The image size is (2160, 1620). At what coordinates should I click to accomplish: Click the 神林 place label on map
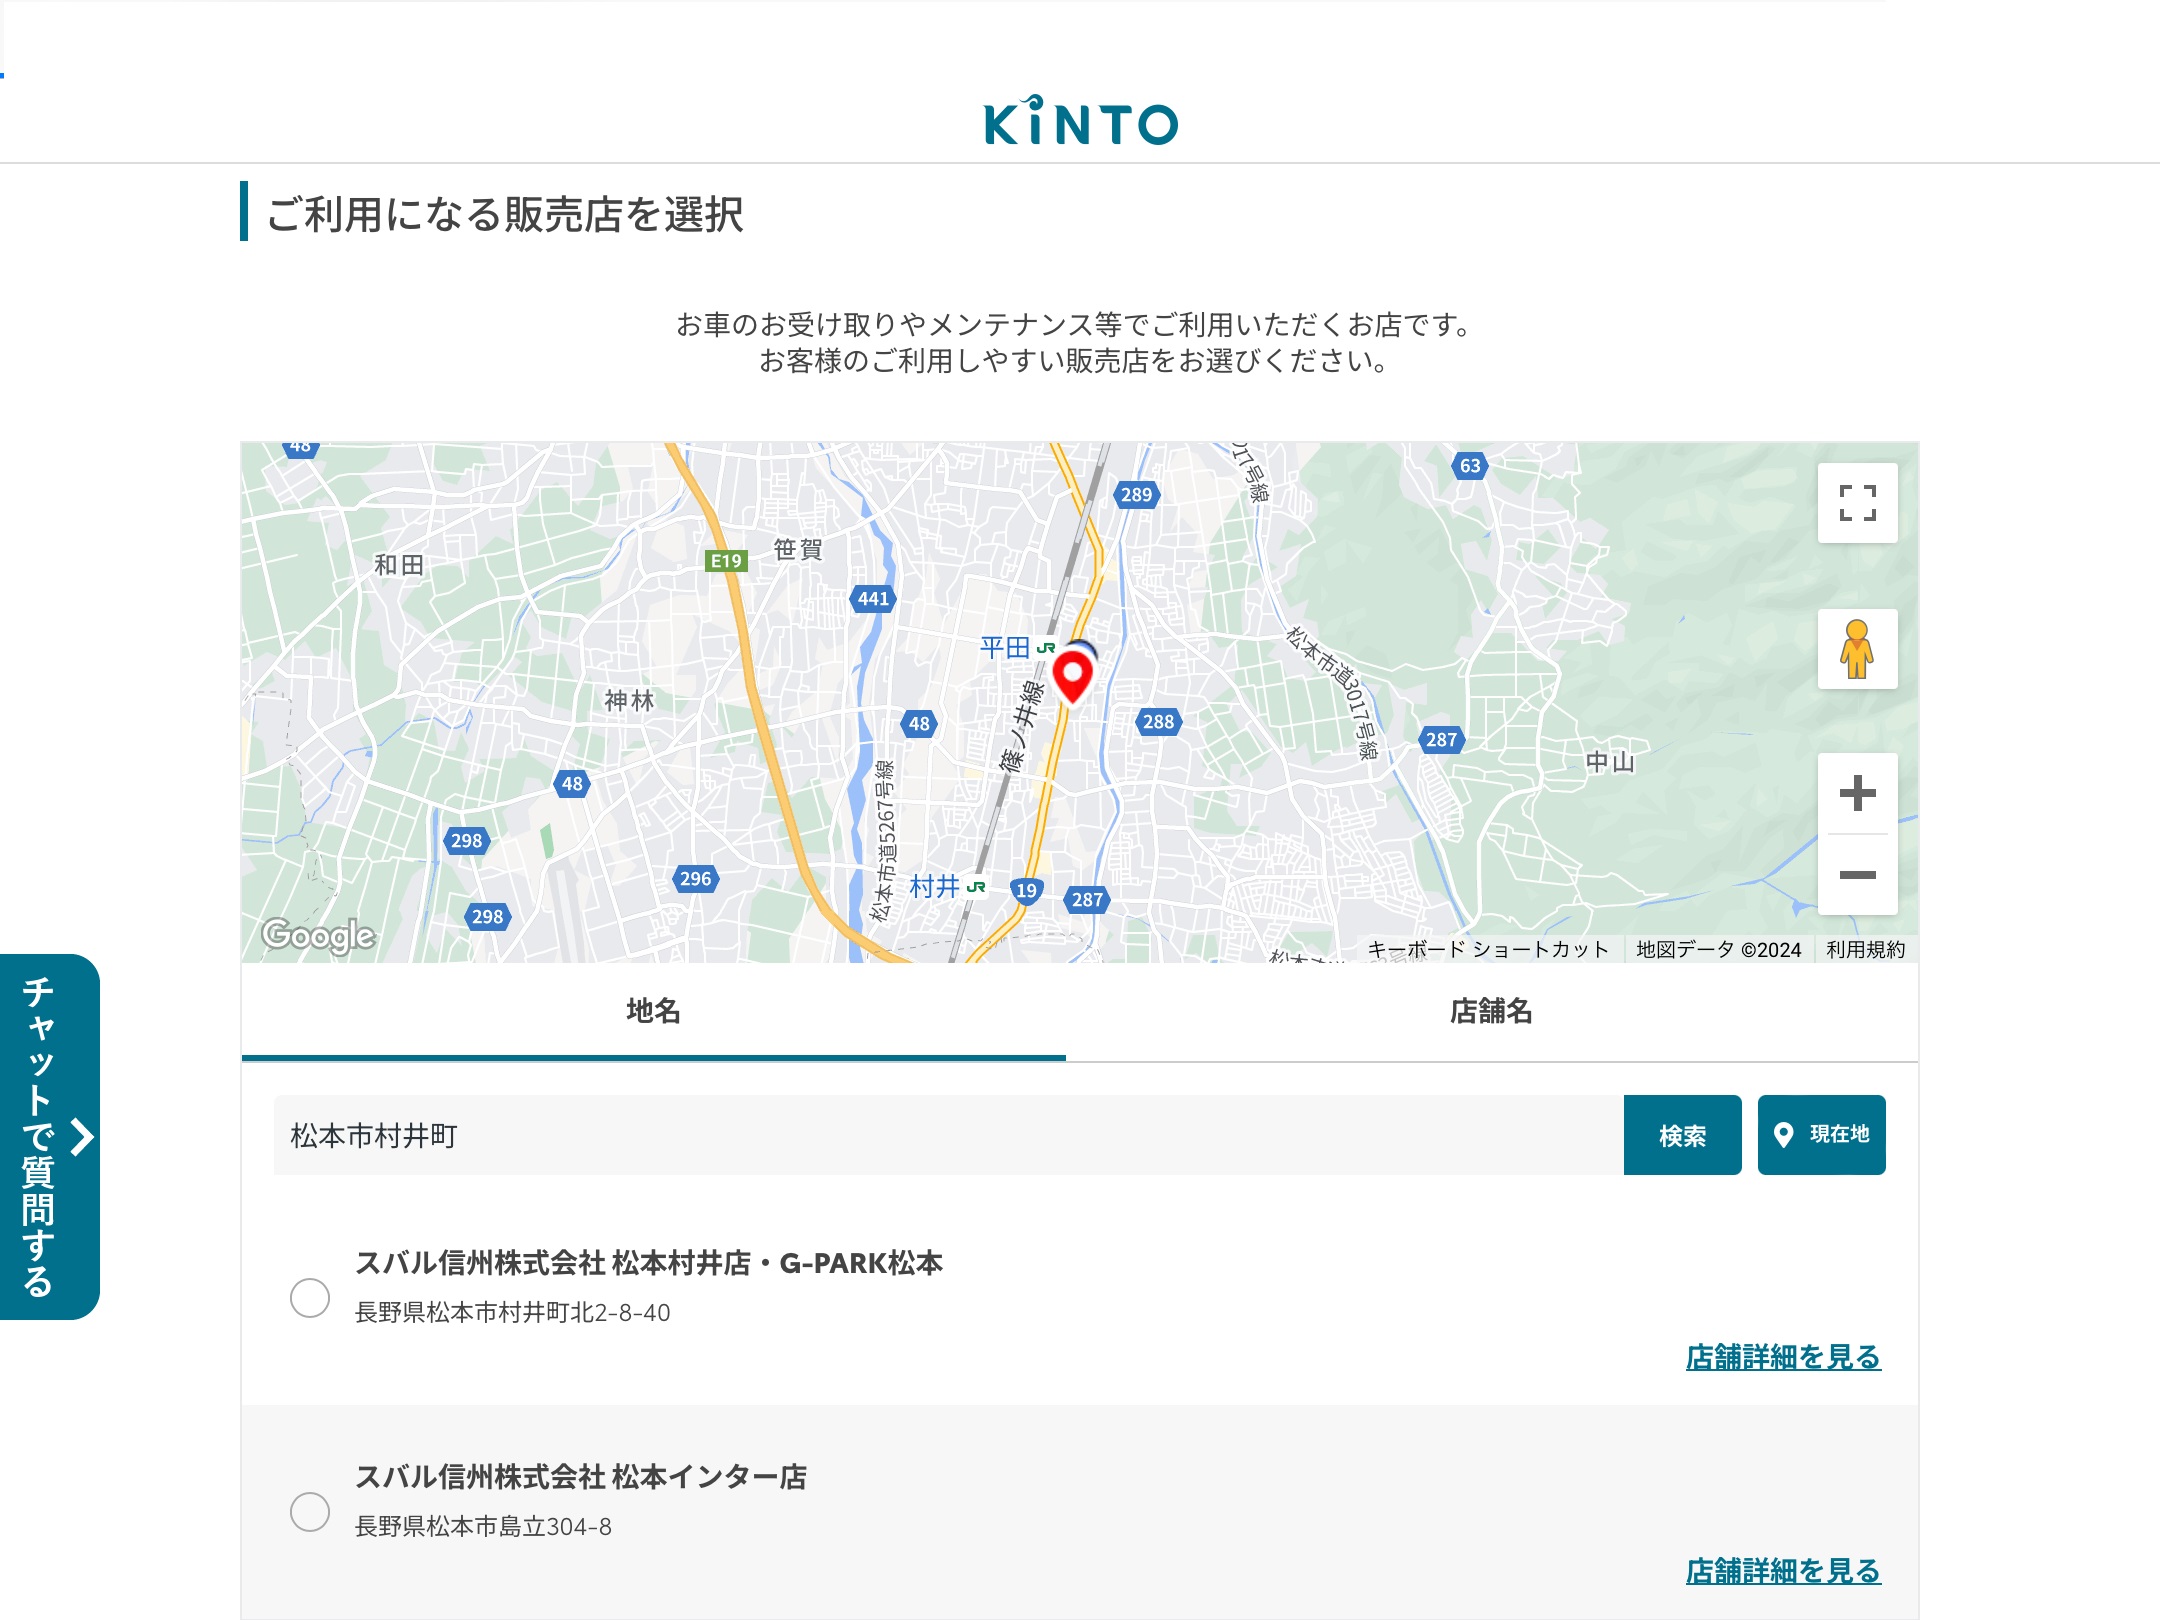point(629,700)
